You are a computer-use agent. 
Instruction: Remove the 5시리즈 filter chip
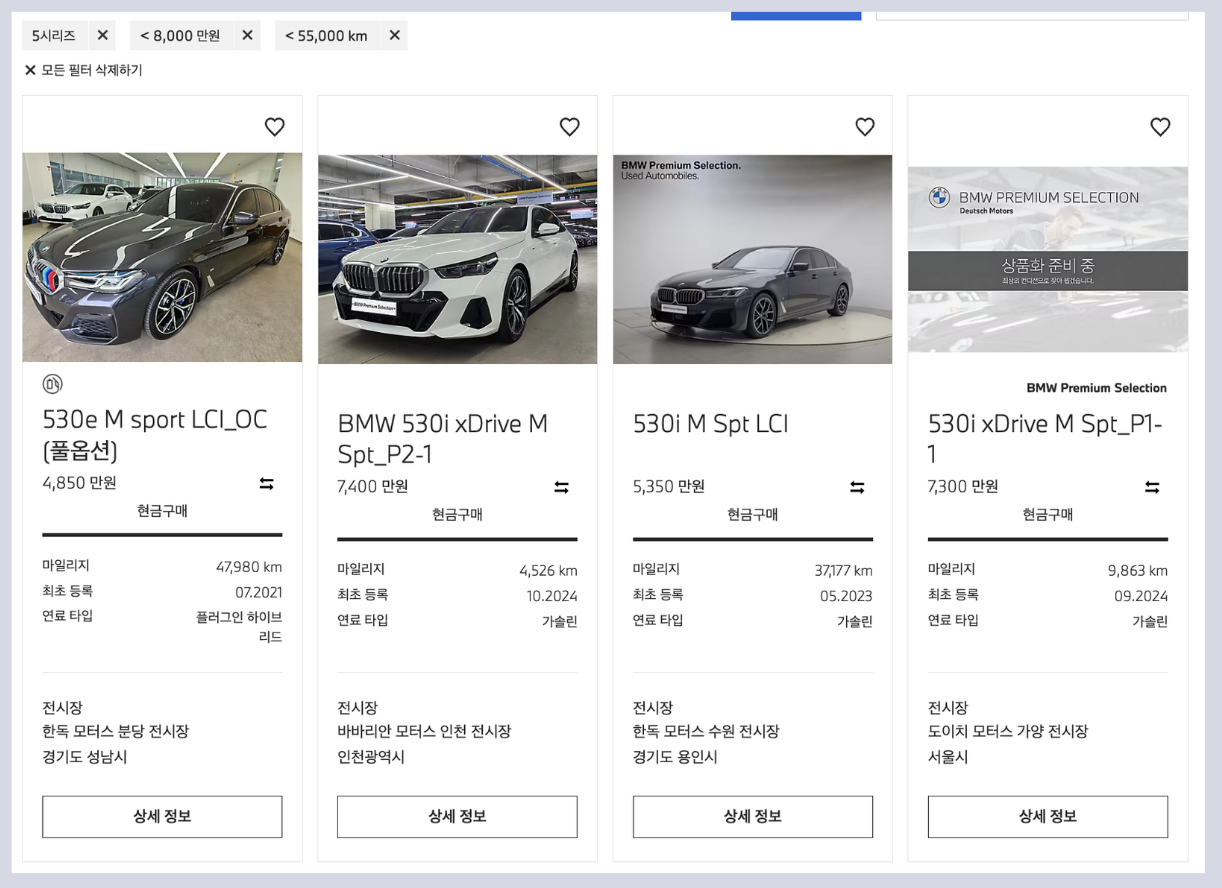point(102,35)
